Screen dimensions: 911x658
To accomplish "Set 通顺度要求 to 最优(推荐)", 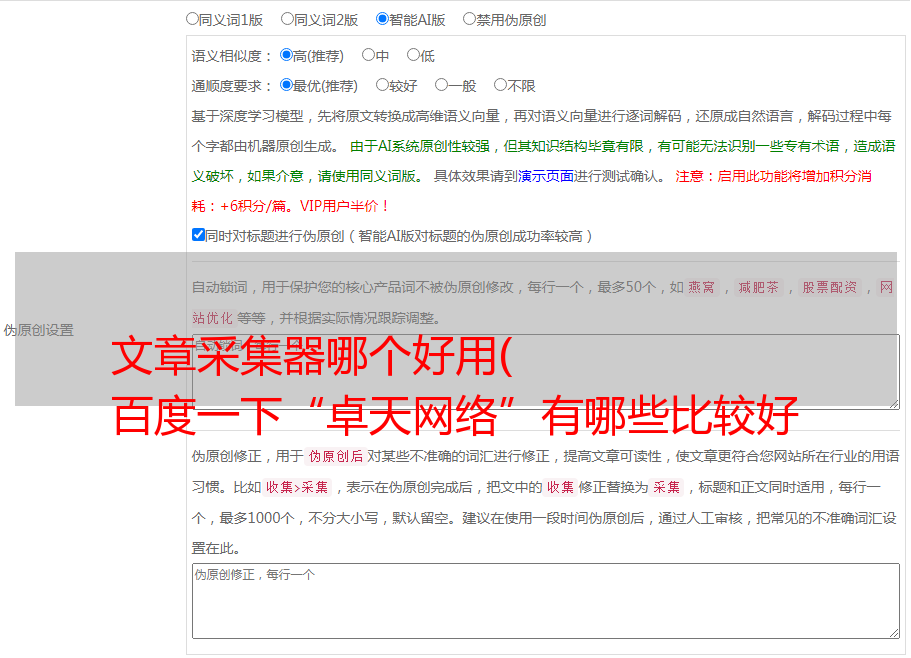I will point(286,85).
